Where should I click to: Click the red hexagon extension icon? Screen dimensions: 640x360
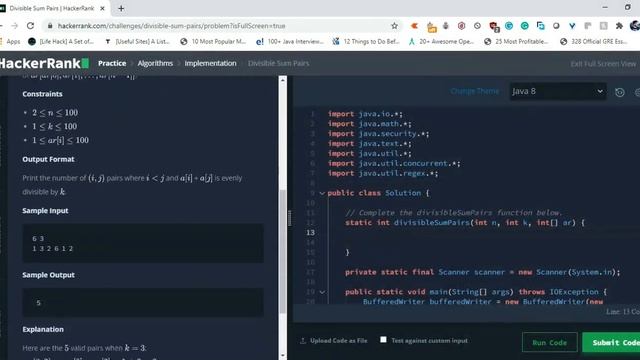tap(462, 26)
